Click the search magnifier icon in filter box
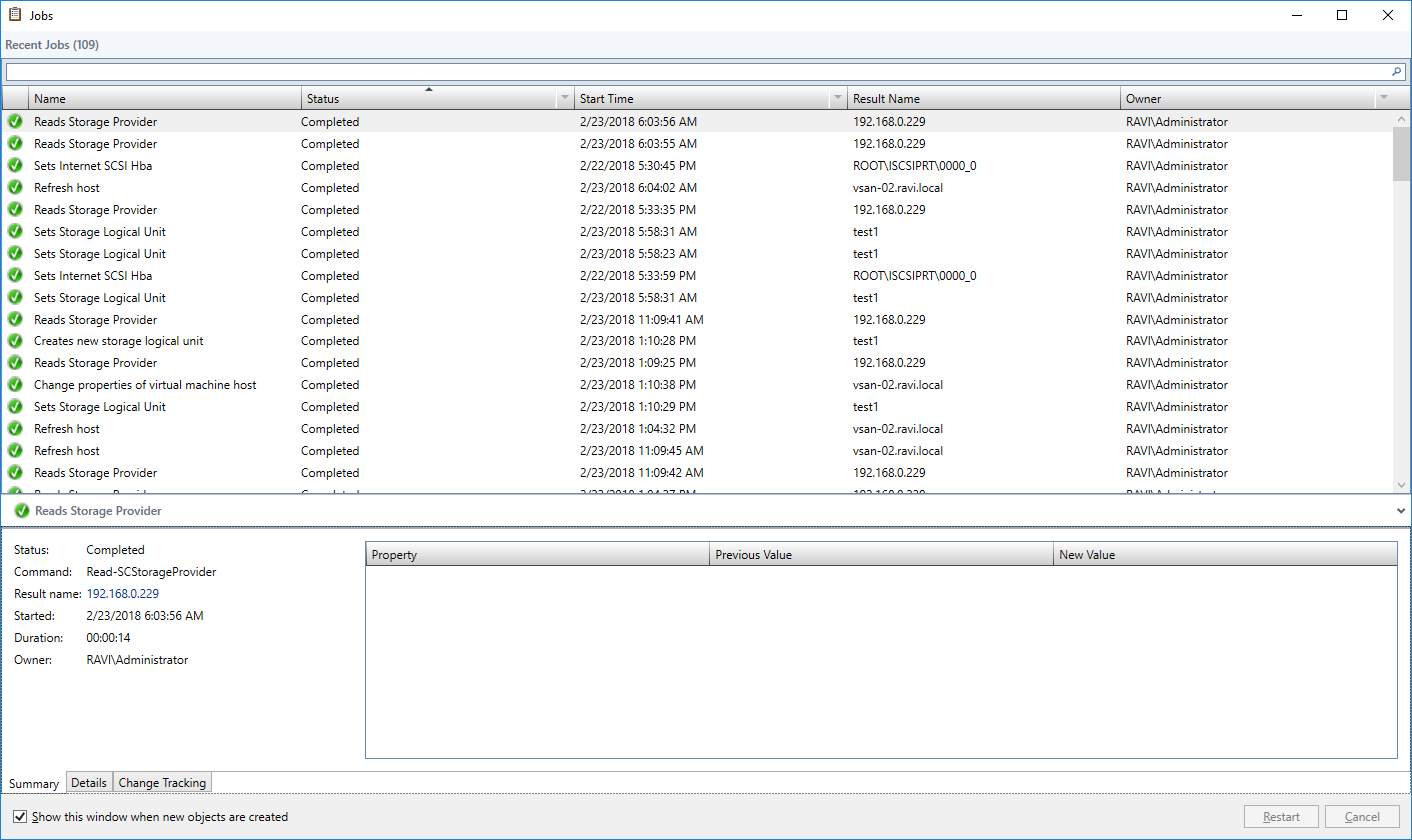 [x=1397, y=72]
